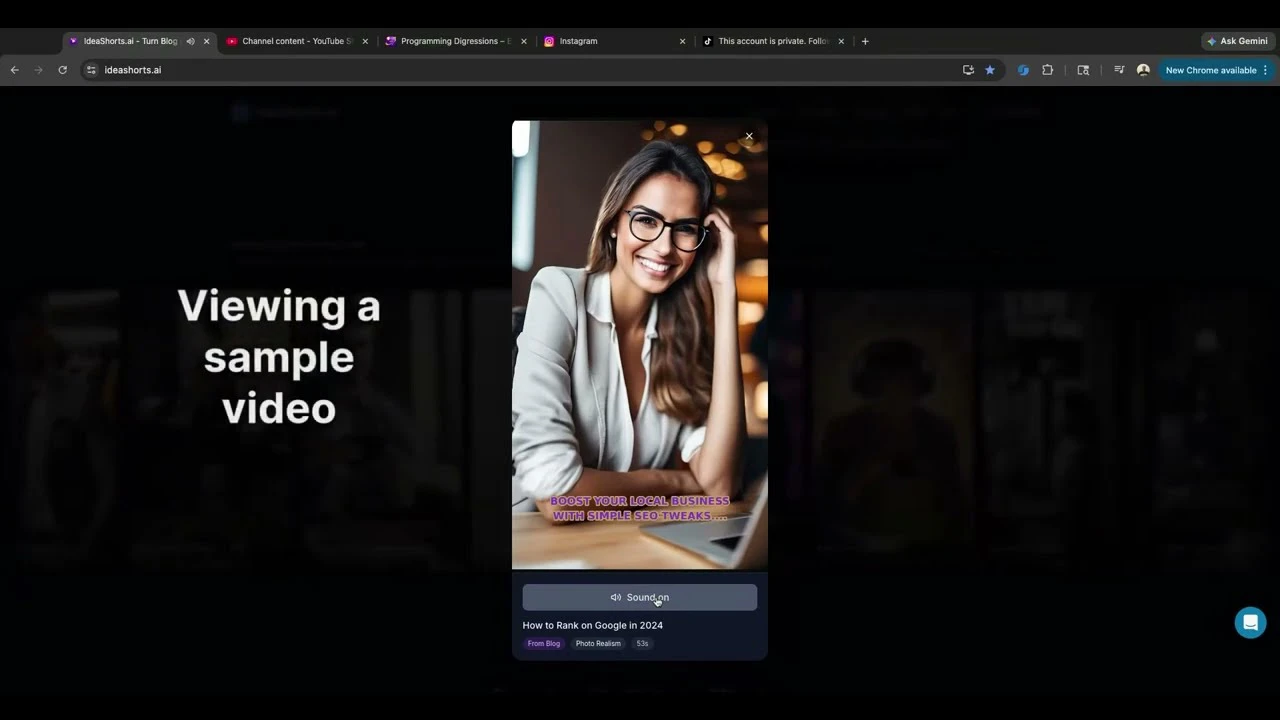The height and width of the screenshot is (720, 1280).
Task: Install app icon in address bar
Action: [968, 70]
